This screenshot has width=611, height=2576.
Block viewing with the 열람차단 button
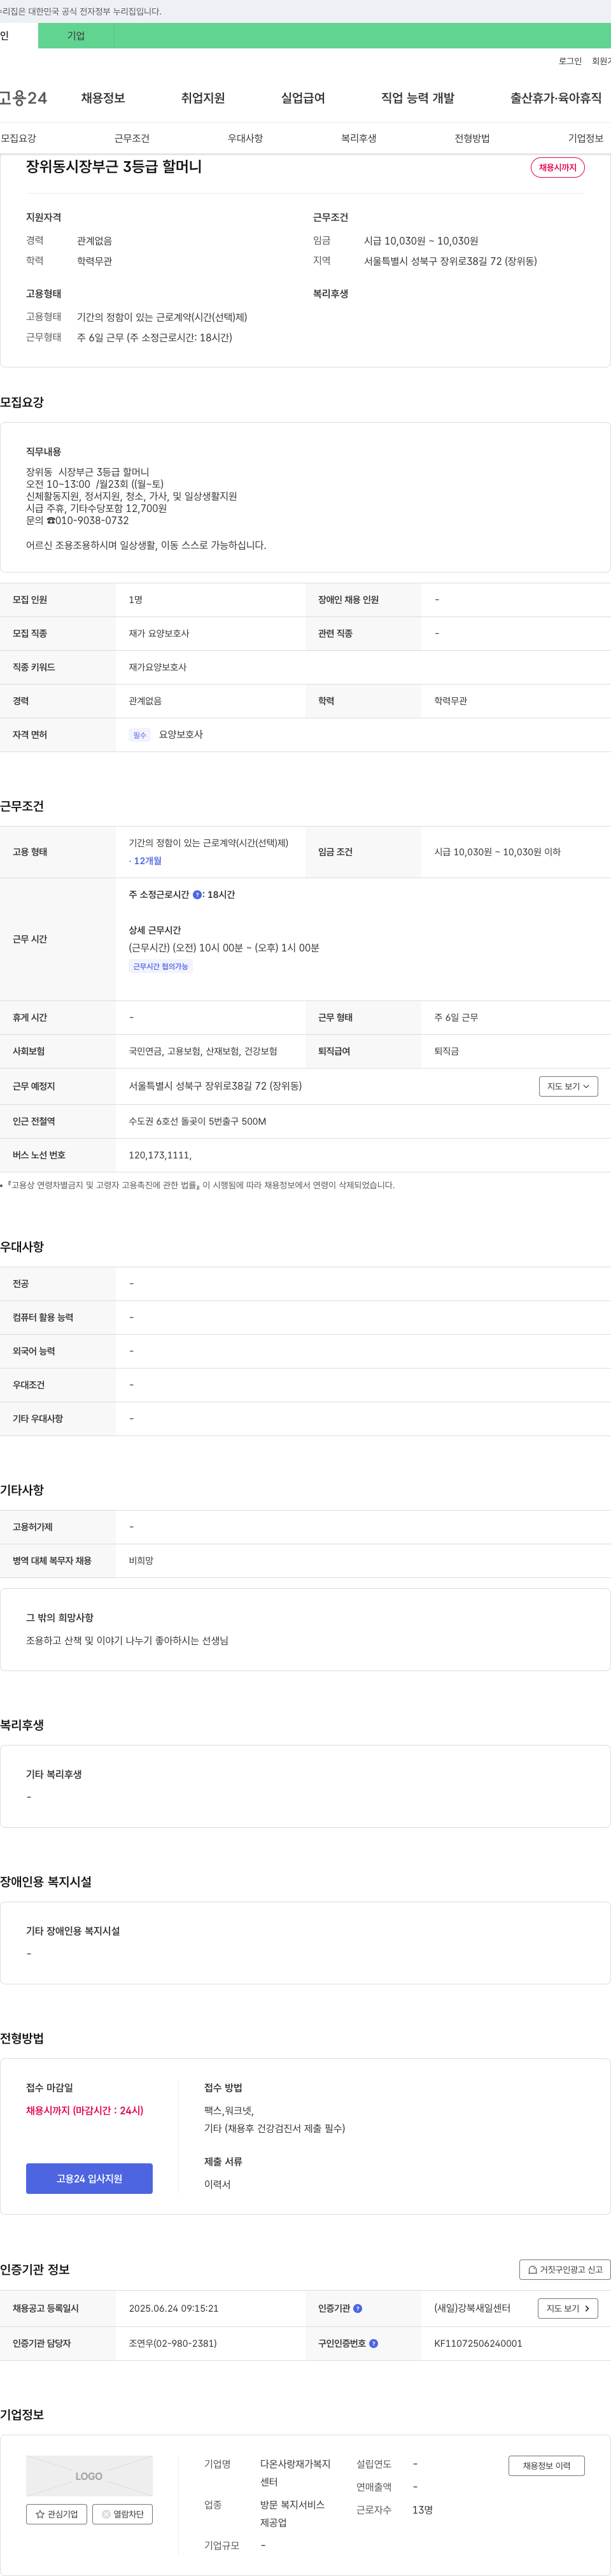(123, 2514)
